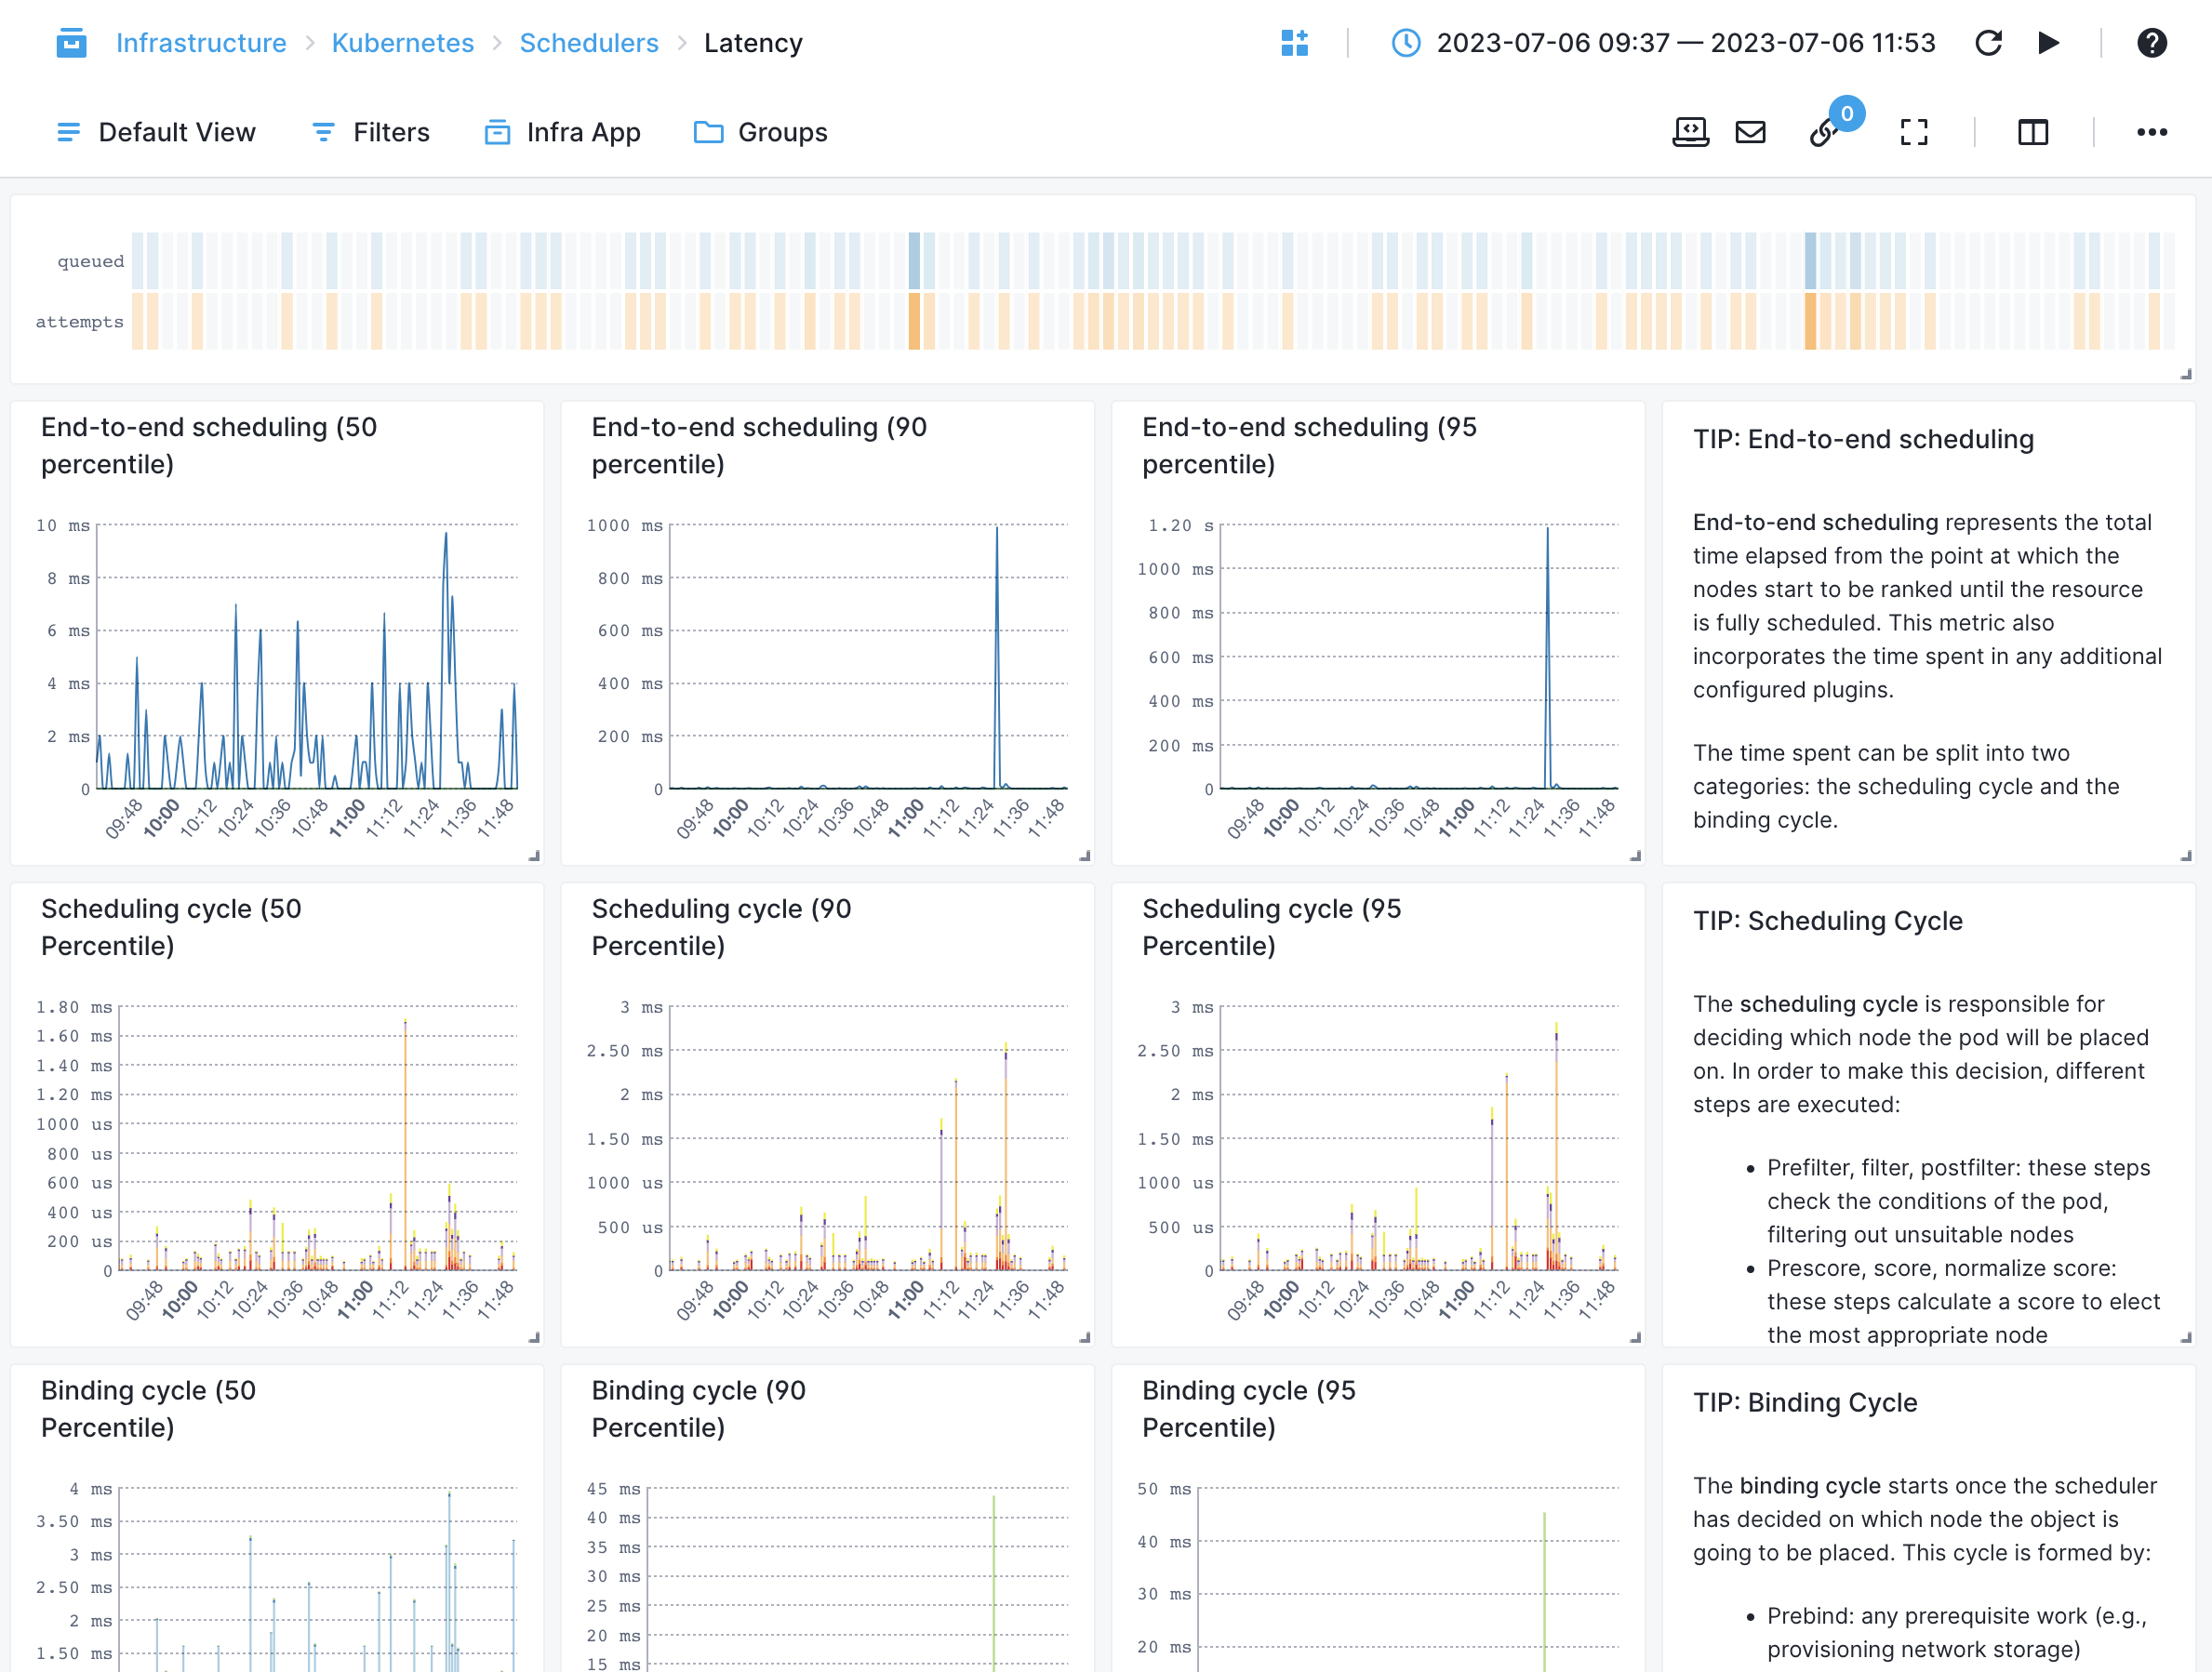Toggle fullscreen view icon

[1915, 130]
